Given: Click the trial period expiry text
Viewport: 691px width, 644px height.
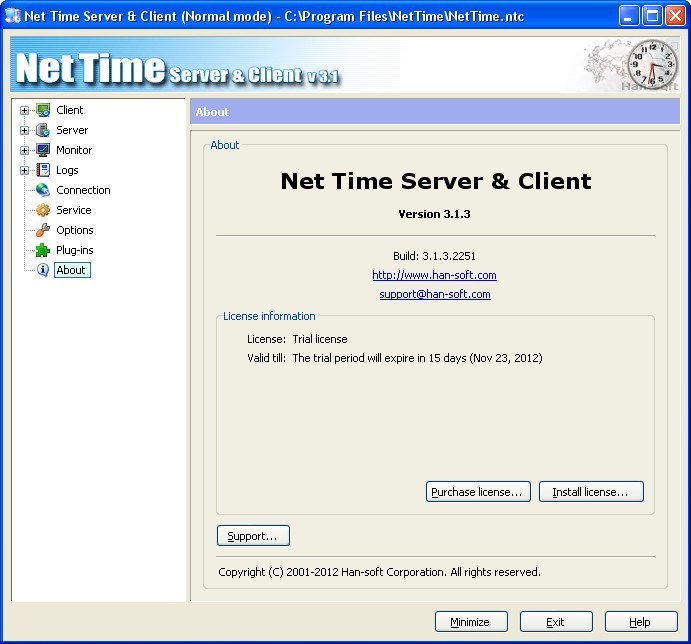Looking at the screenshot, I should (417, 358).
